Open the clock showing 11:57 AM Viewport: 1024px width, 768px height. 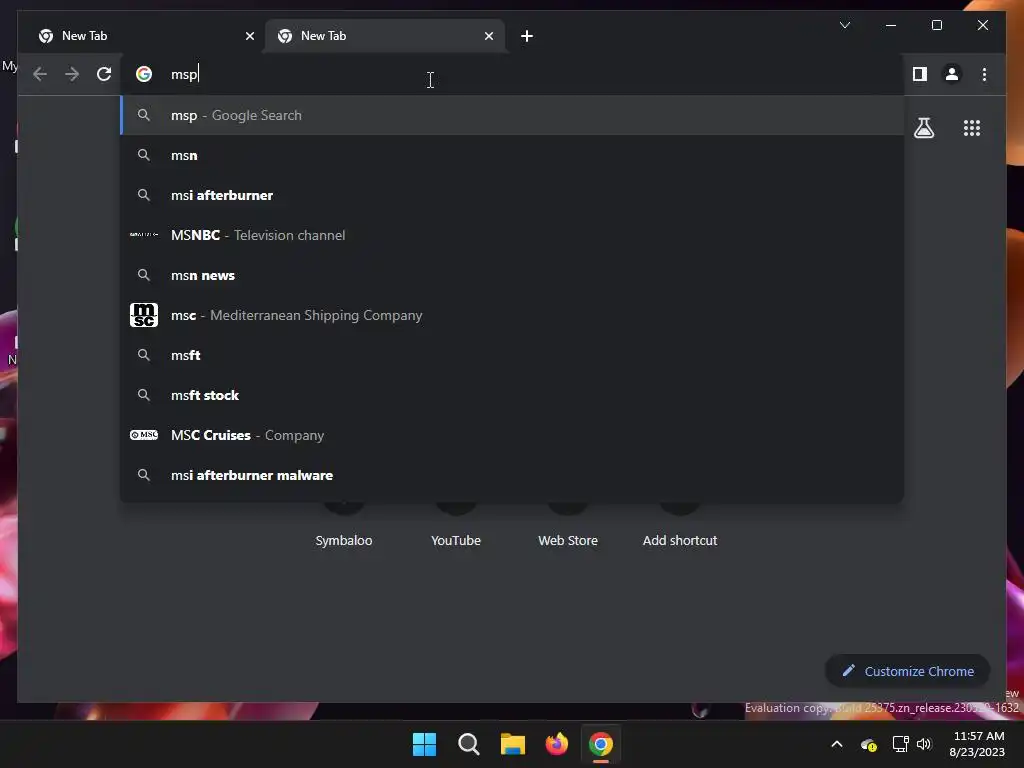(978, 744)
